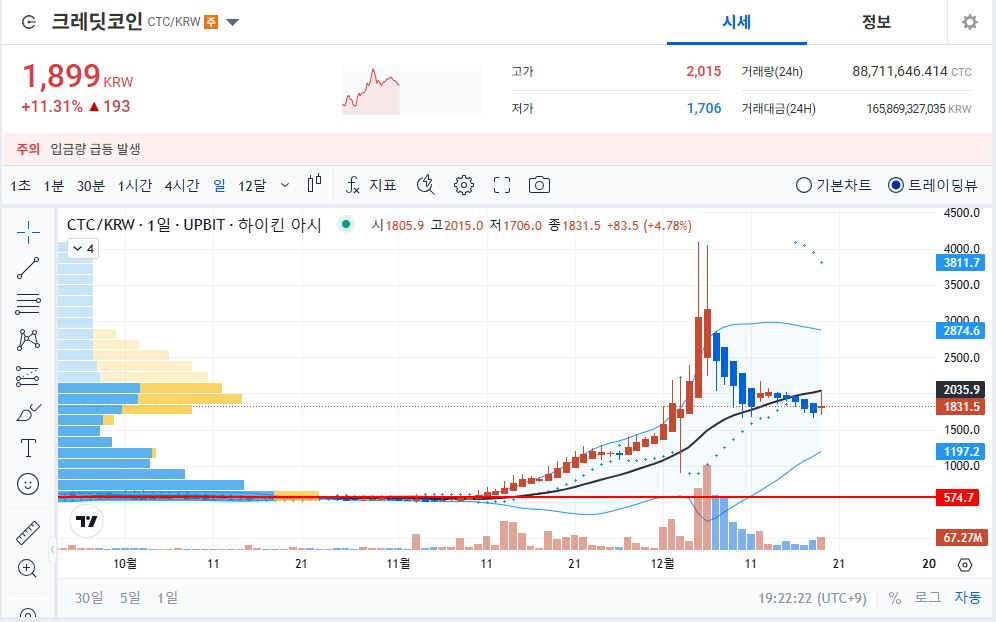Click the alert clock-lightning icon

[426, 185]
